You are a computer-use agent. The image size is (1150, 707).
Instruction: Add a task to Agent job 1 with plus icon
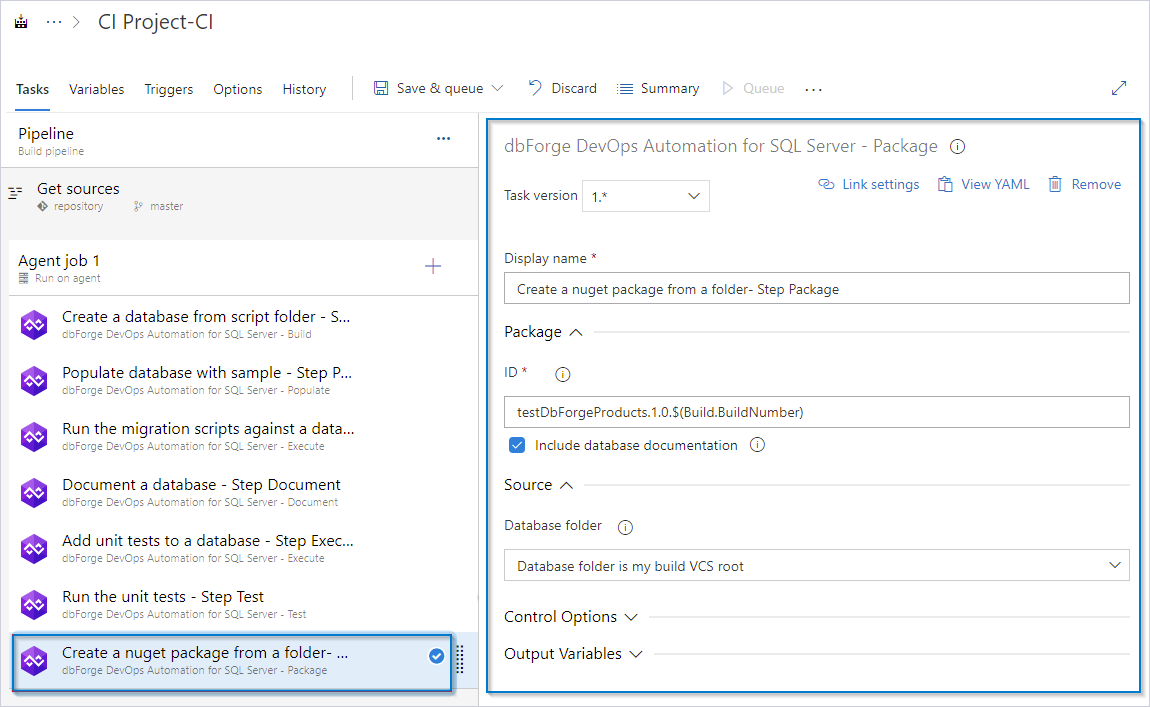[x=433, y=265]
